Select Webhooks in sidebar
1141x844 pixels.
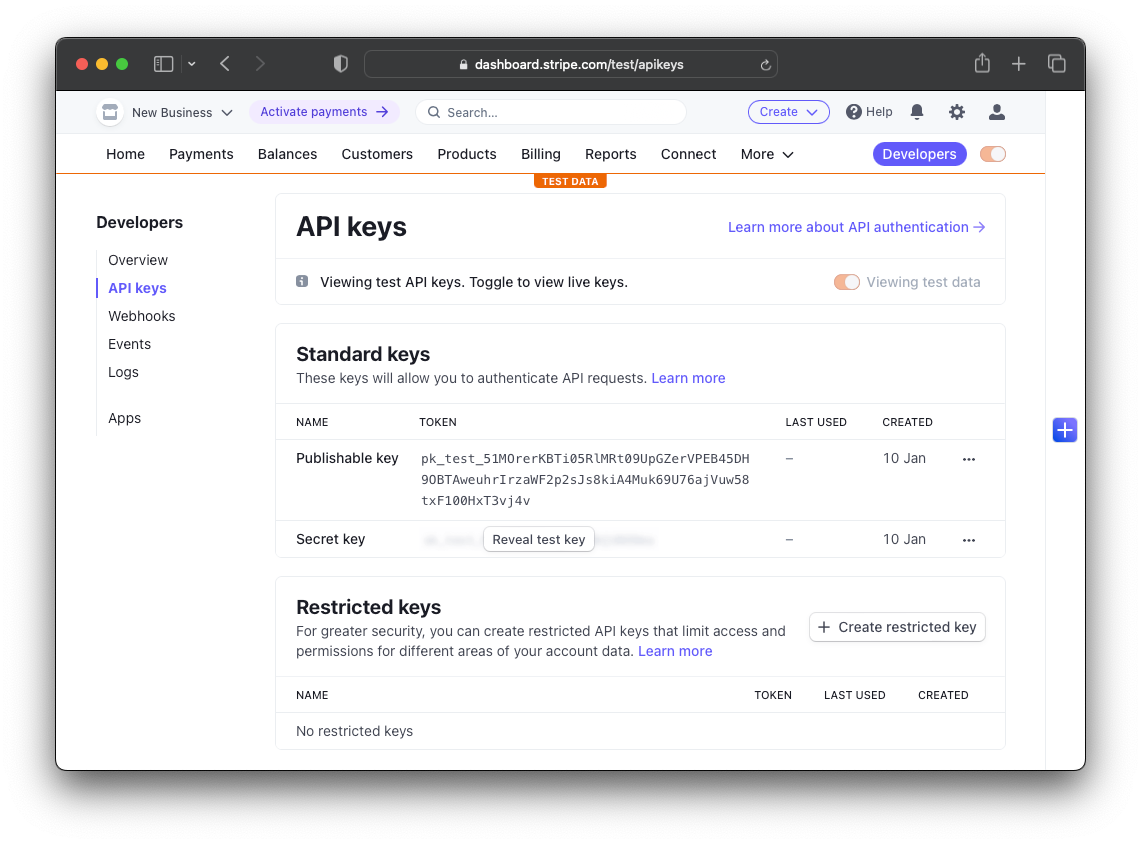pos(141,316)
